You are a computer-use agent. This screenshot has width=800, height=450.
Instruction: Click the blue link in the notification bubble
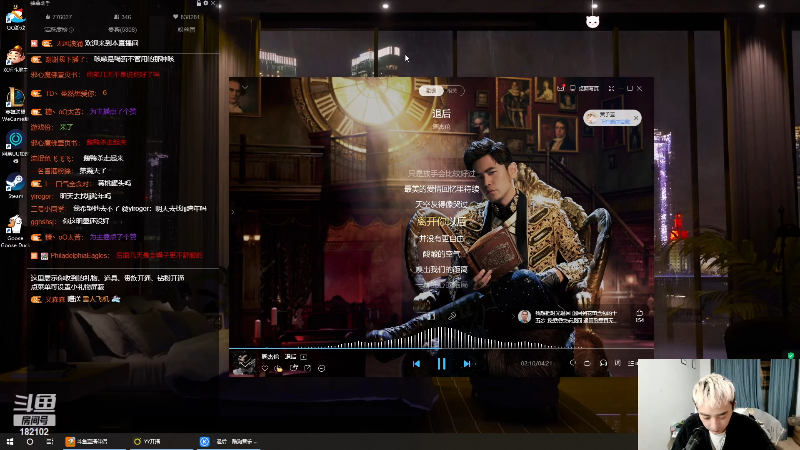point(615,122)
